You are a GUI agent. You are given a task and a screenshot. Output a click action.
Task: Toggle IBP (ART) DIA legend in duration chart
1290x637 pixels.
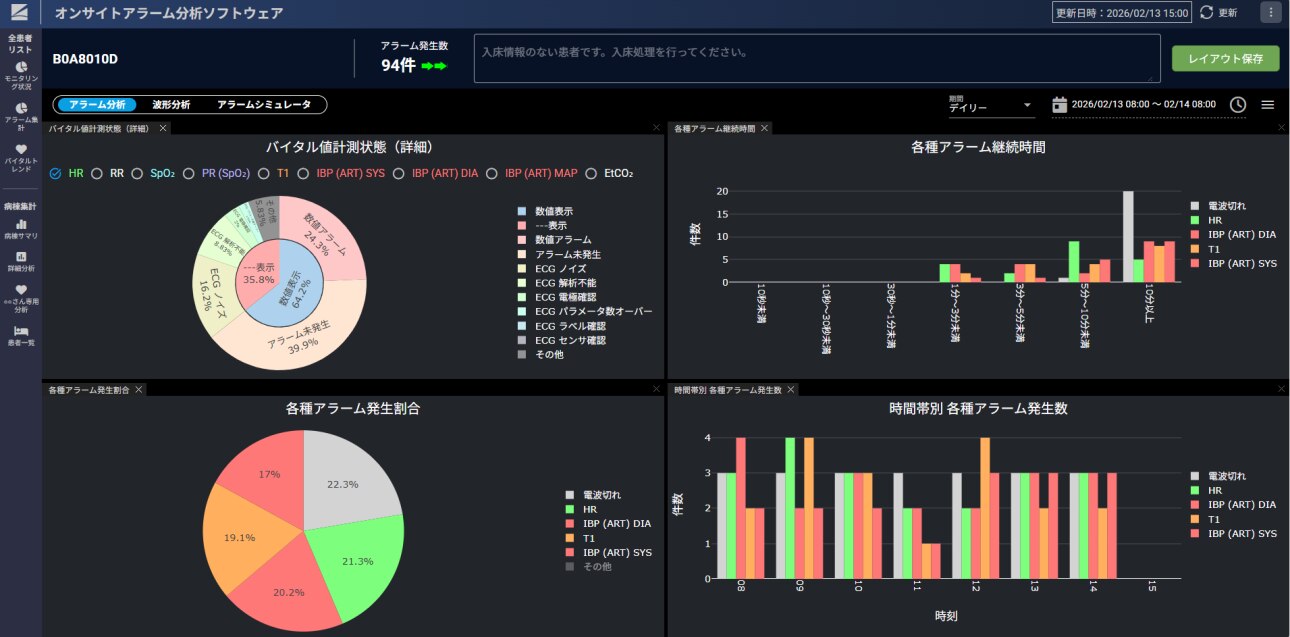(x=1233, y=234)
